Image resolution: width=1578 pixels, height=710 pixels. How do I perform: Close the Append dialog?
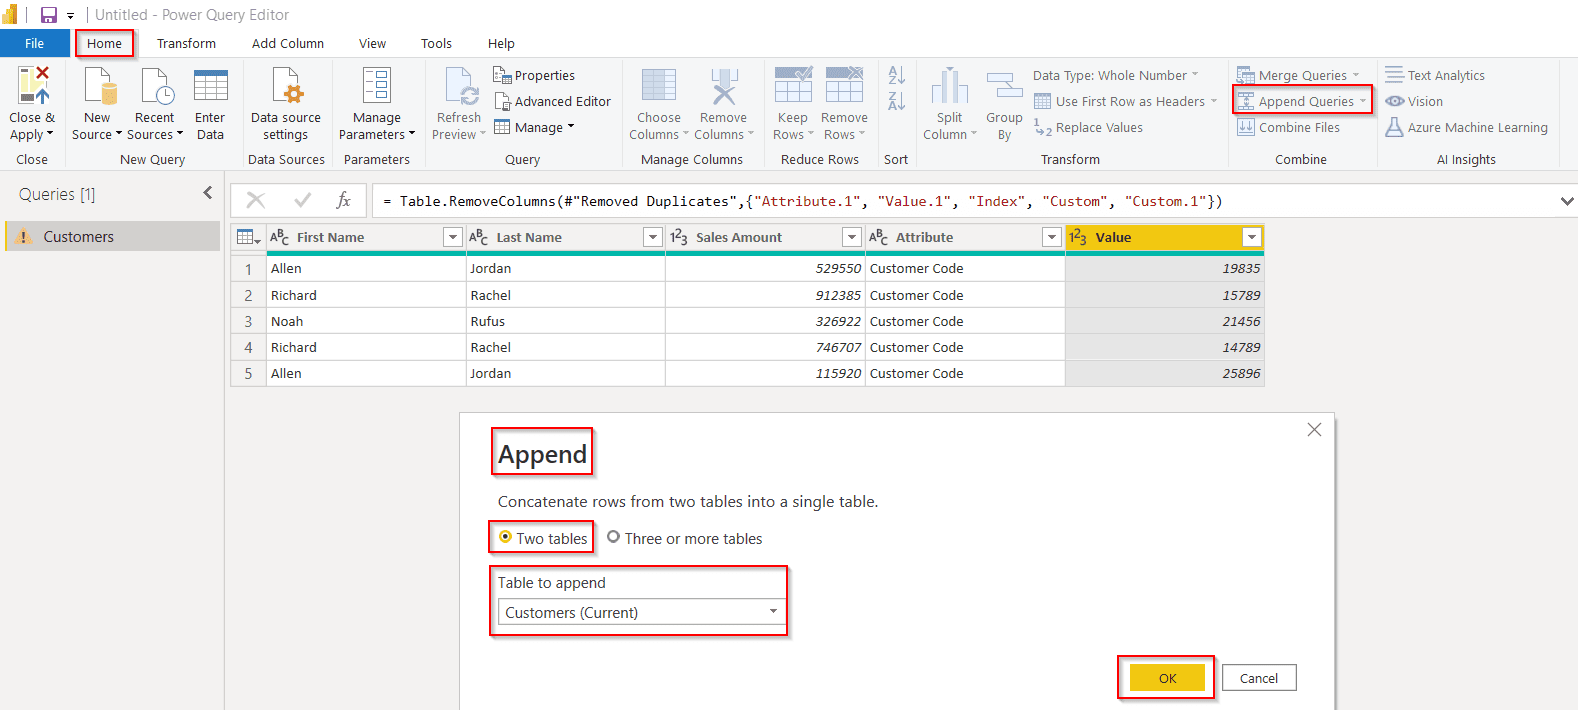[1314, 429]
